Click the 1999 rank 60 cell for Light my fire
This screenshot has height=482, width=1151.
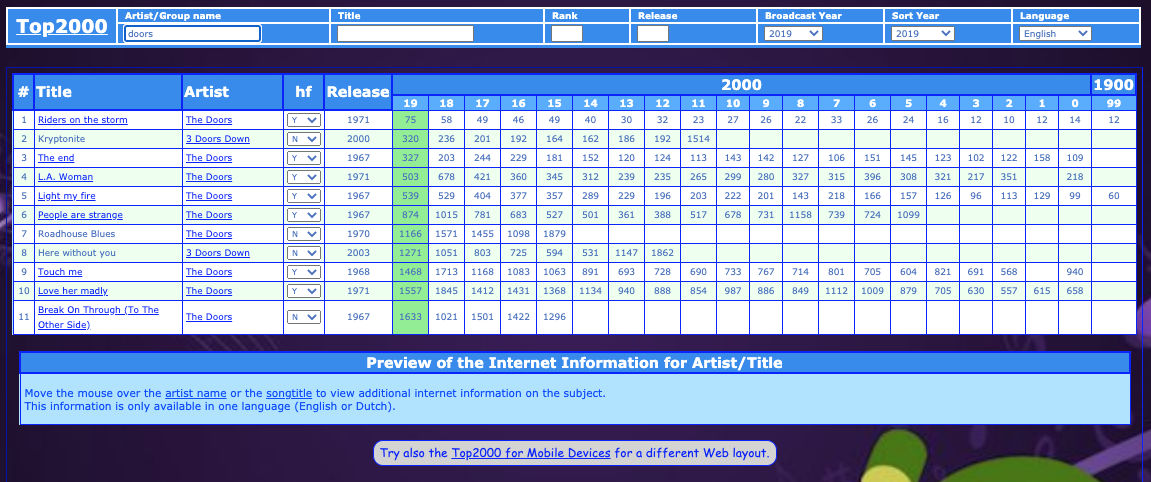point(1114,196)
